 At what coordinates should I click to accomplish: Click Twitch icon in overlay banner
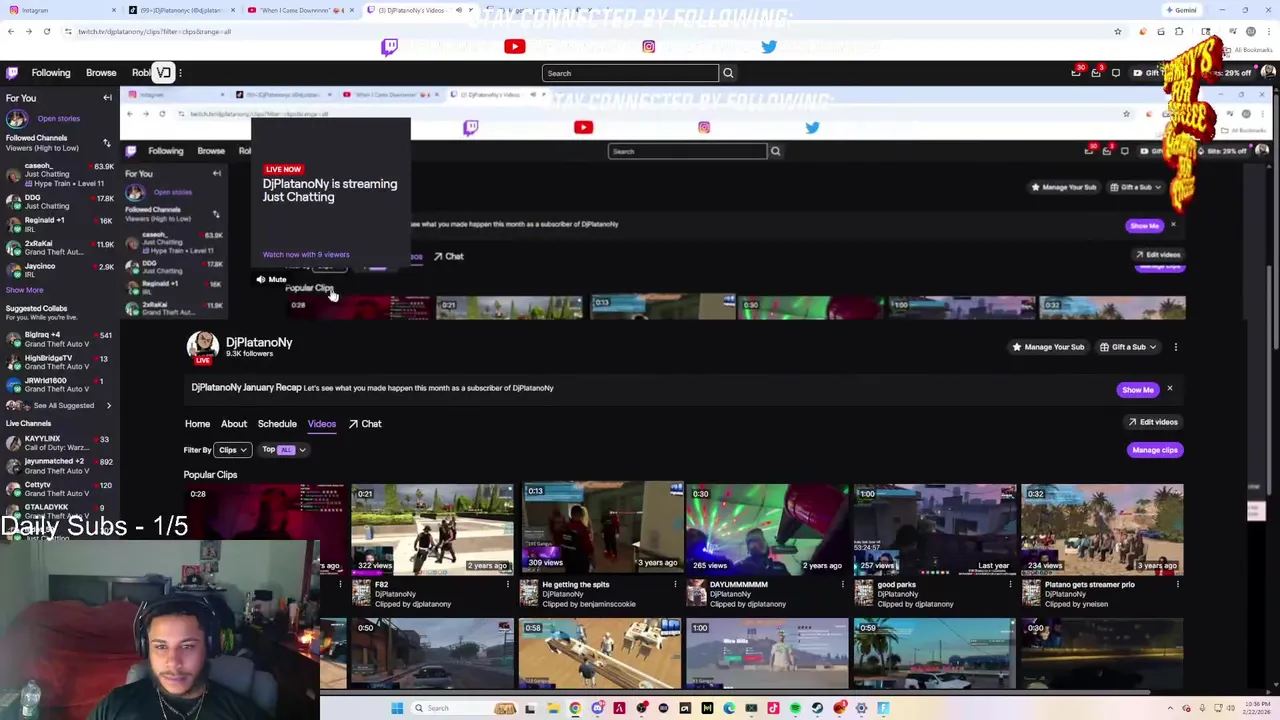pyautogui.click(x=390, y=47)
